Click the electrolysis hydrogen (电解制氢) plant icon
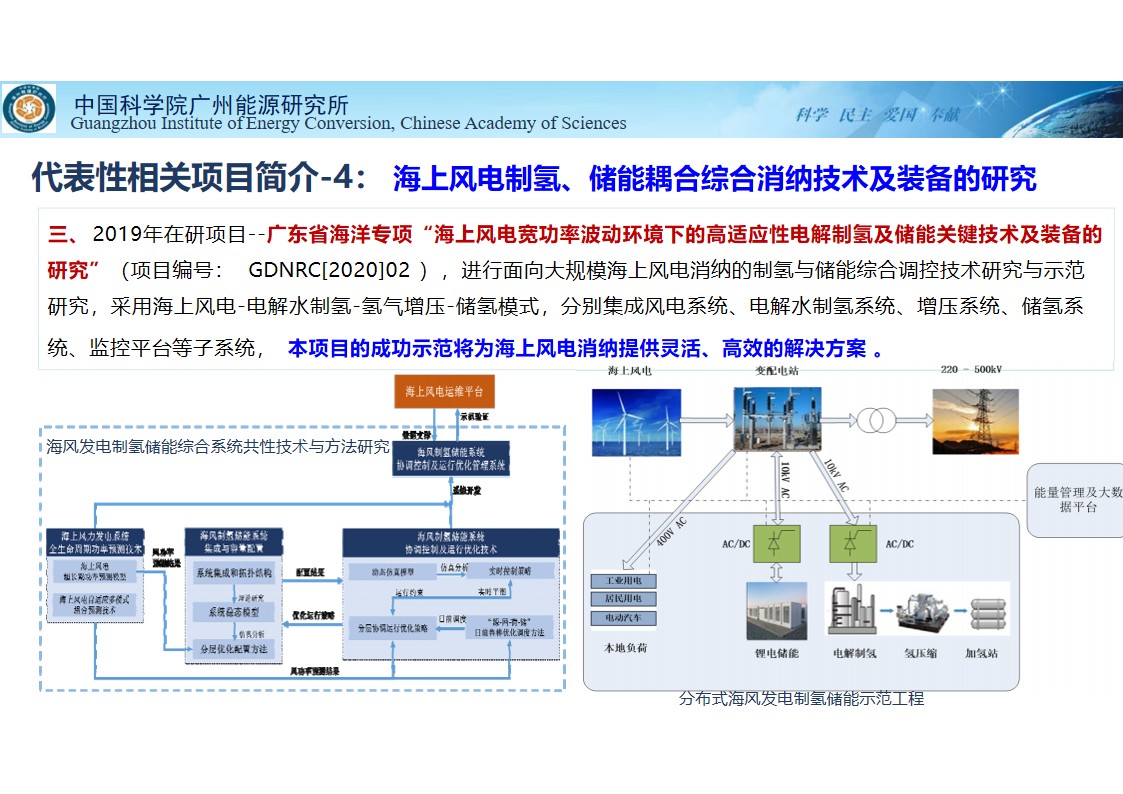 853,610
